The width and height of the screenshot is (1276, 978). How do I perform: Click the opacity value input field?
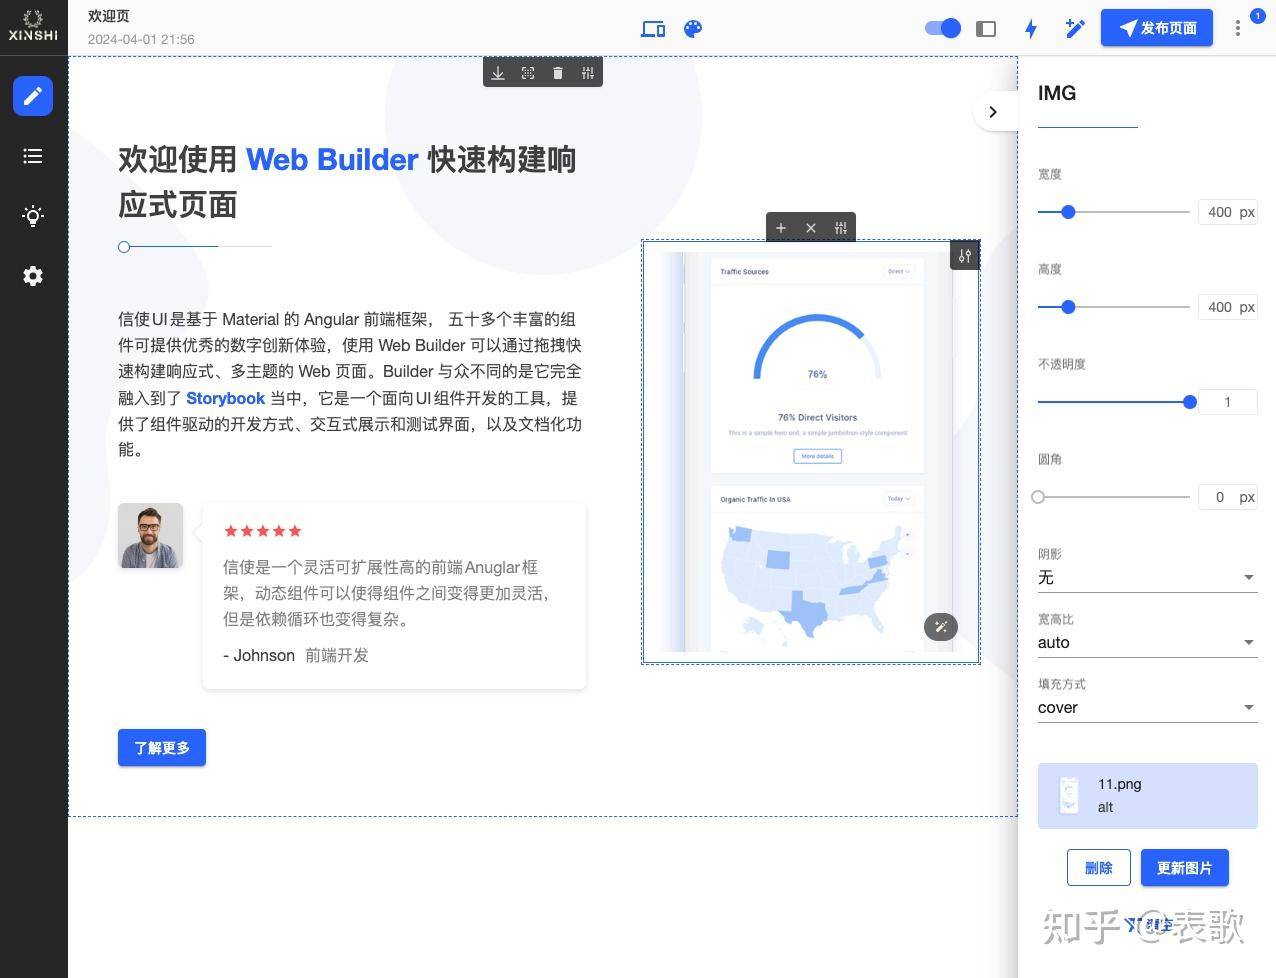tap(1227, 402)
